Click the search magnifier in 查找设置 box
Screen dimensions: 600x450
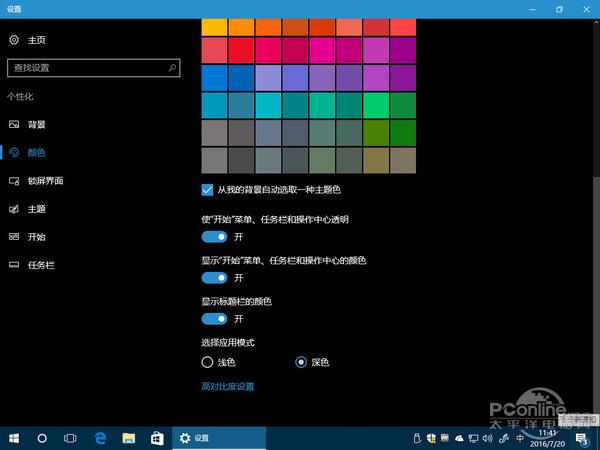[x=172, y=68]
